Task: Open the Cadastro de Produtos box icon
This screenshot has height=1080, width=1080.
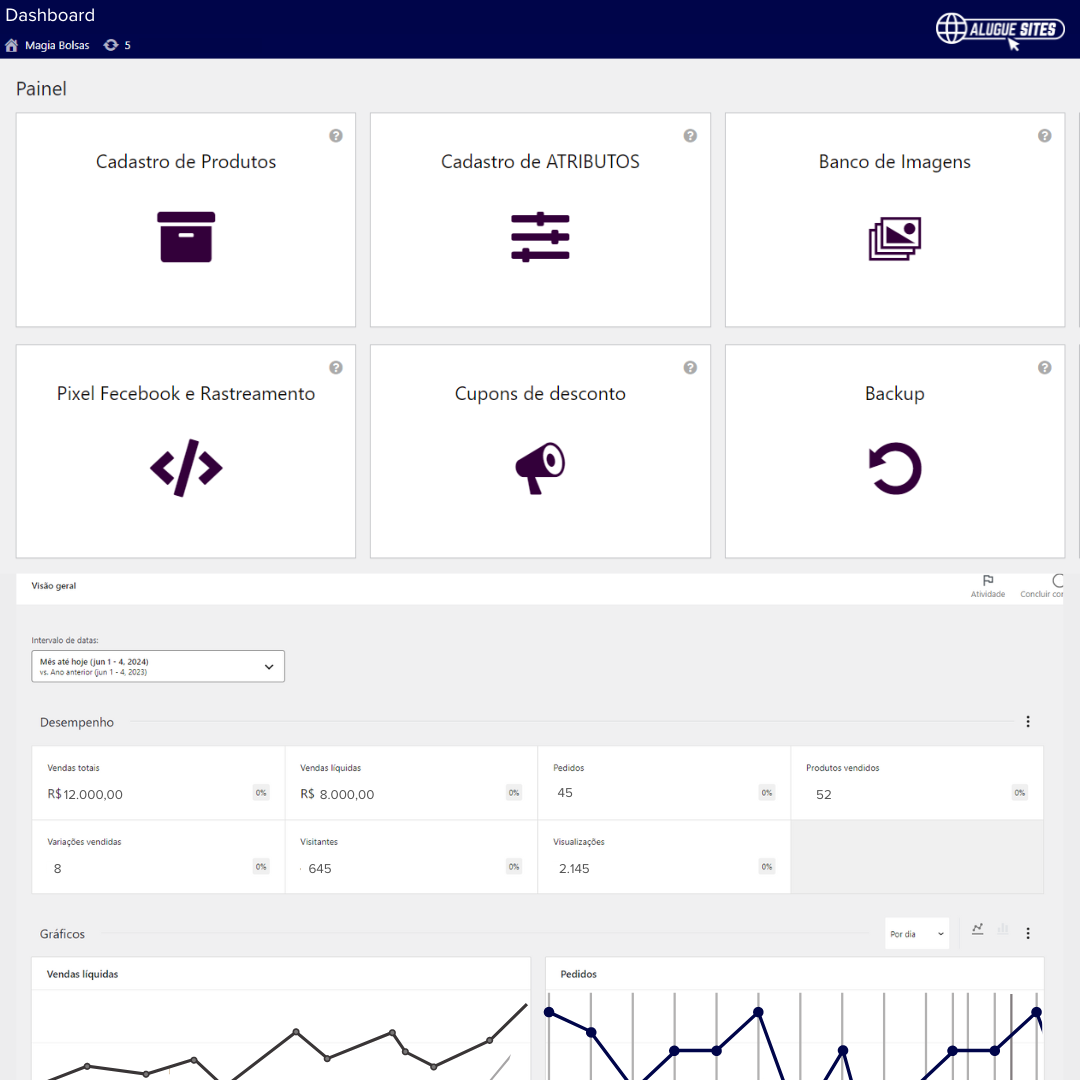Action: pyautogui.click(x=186, y=237)
